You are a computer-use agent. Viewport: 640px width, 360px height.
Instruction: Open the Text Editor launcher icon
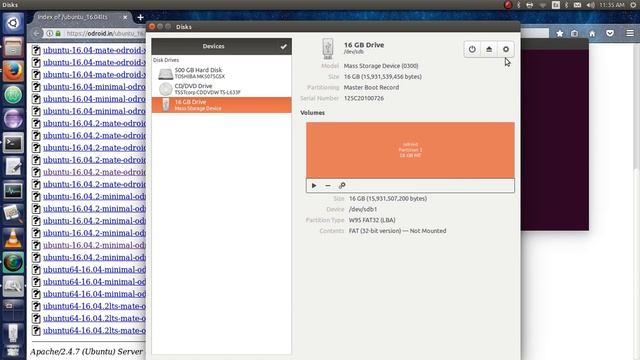click(13, 167)
